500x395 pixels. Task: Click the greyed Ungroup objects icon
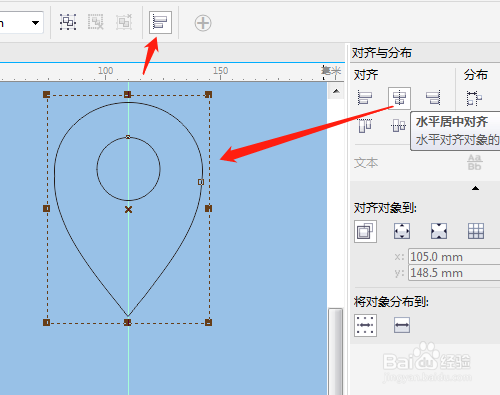[96, 22]
